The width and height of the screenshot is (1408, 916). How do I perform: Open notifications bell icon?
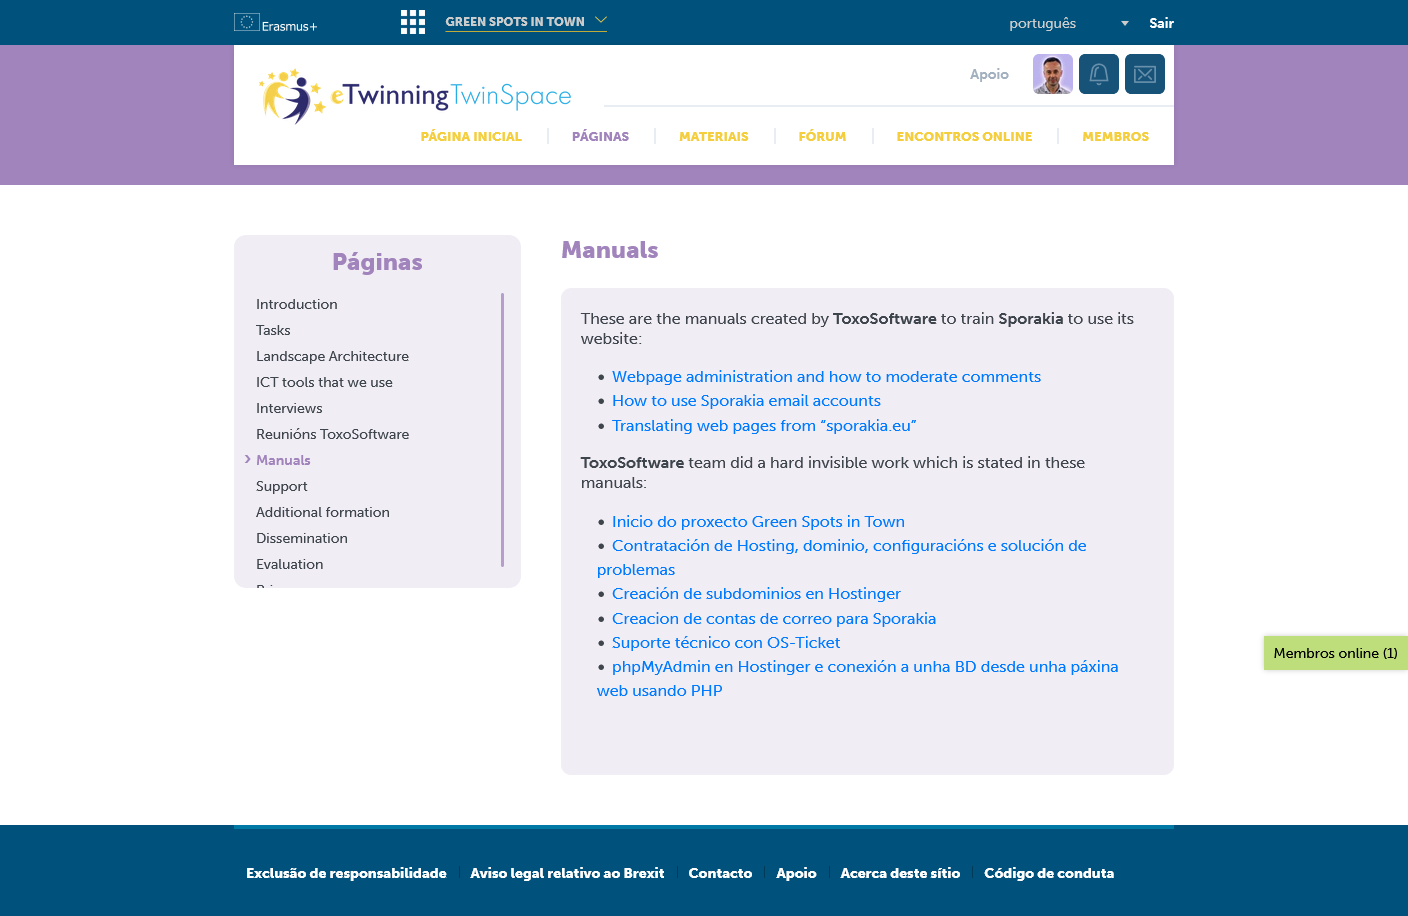1099,74
